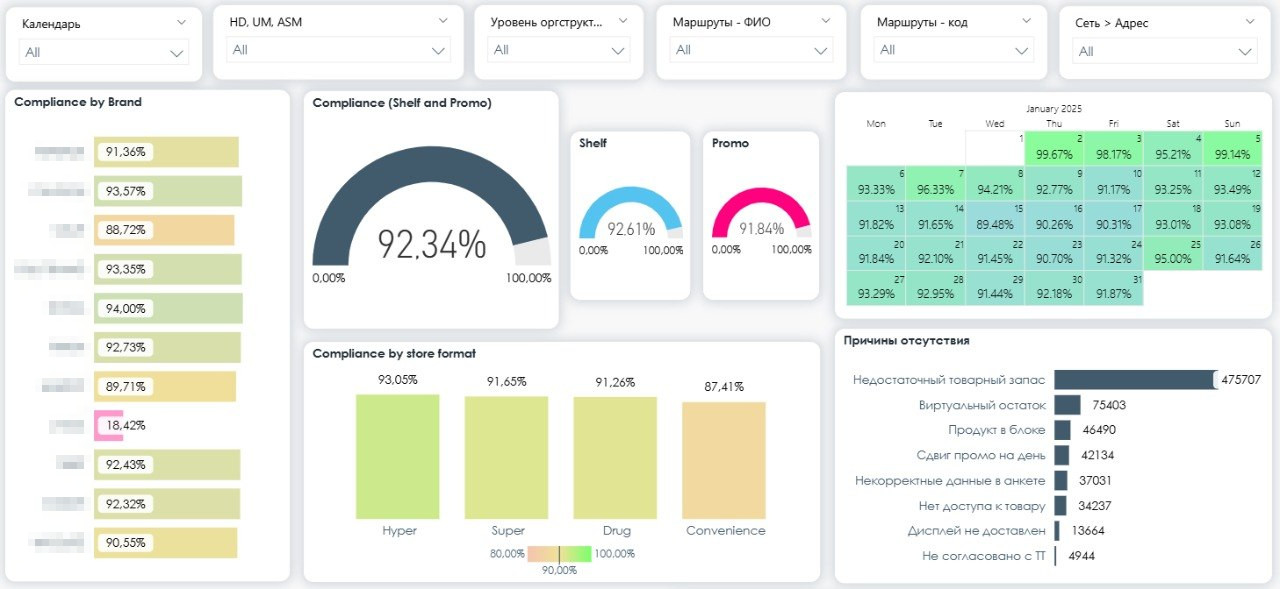1280x589 pixels.
Task: Open the HD, UM, ASM value dropdown
Action: [338, 50]
